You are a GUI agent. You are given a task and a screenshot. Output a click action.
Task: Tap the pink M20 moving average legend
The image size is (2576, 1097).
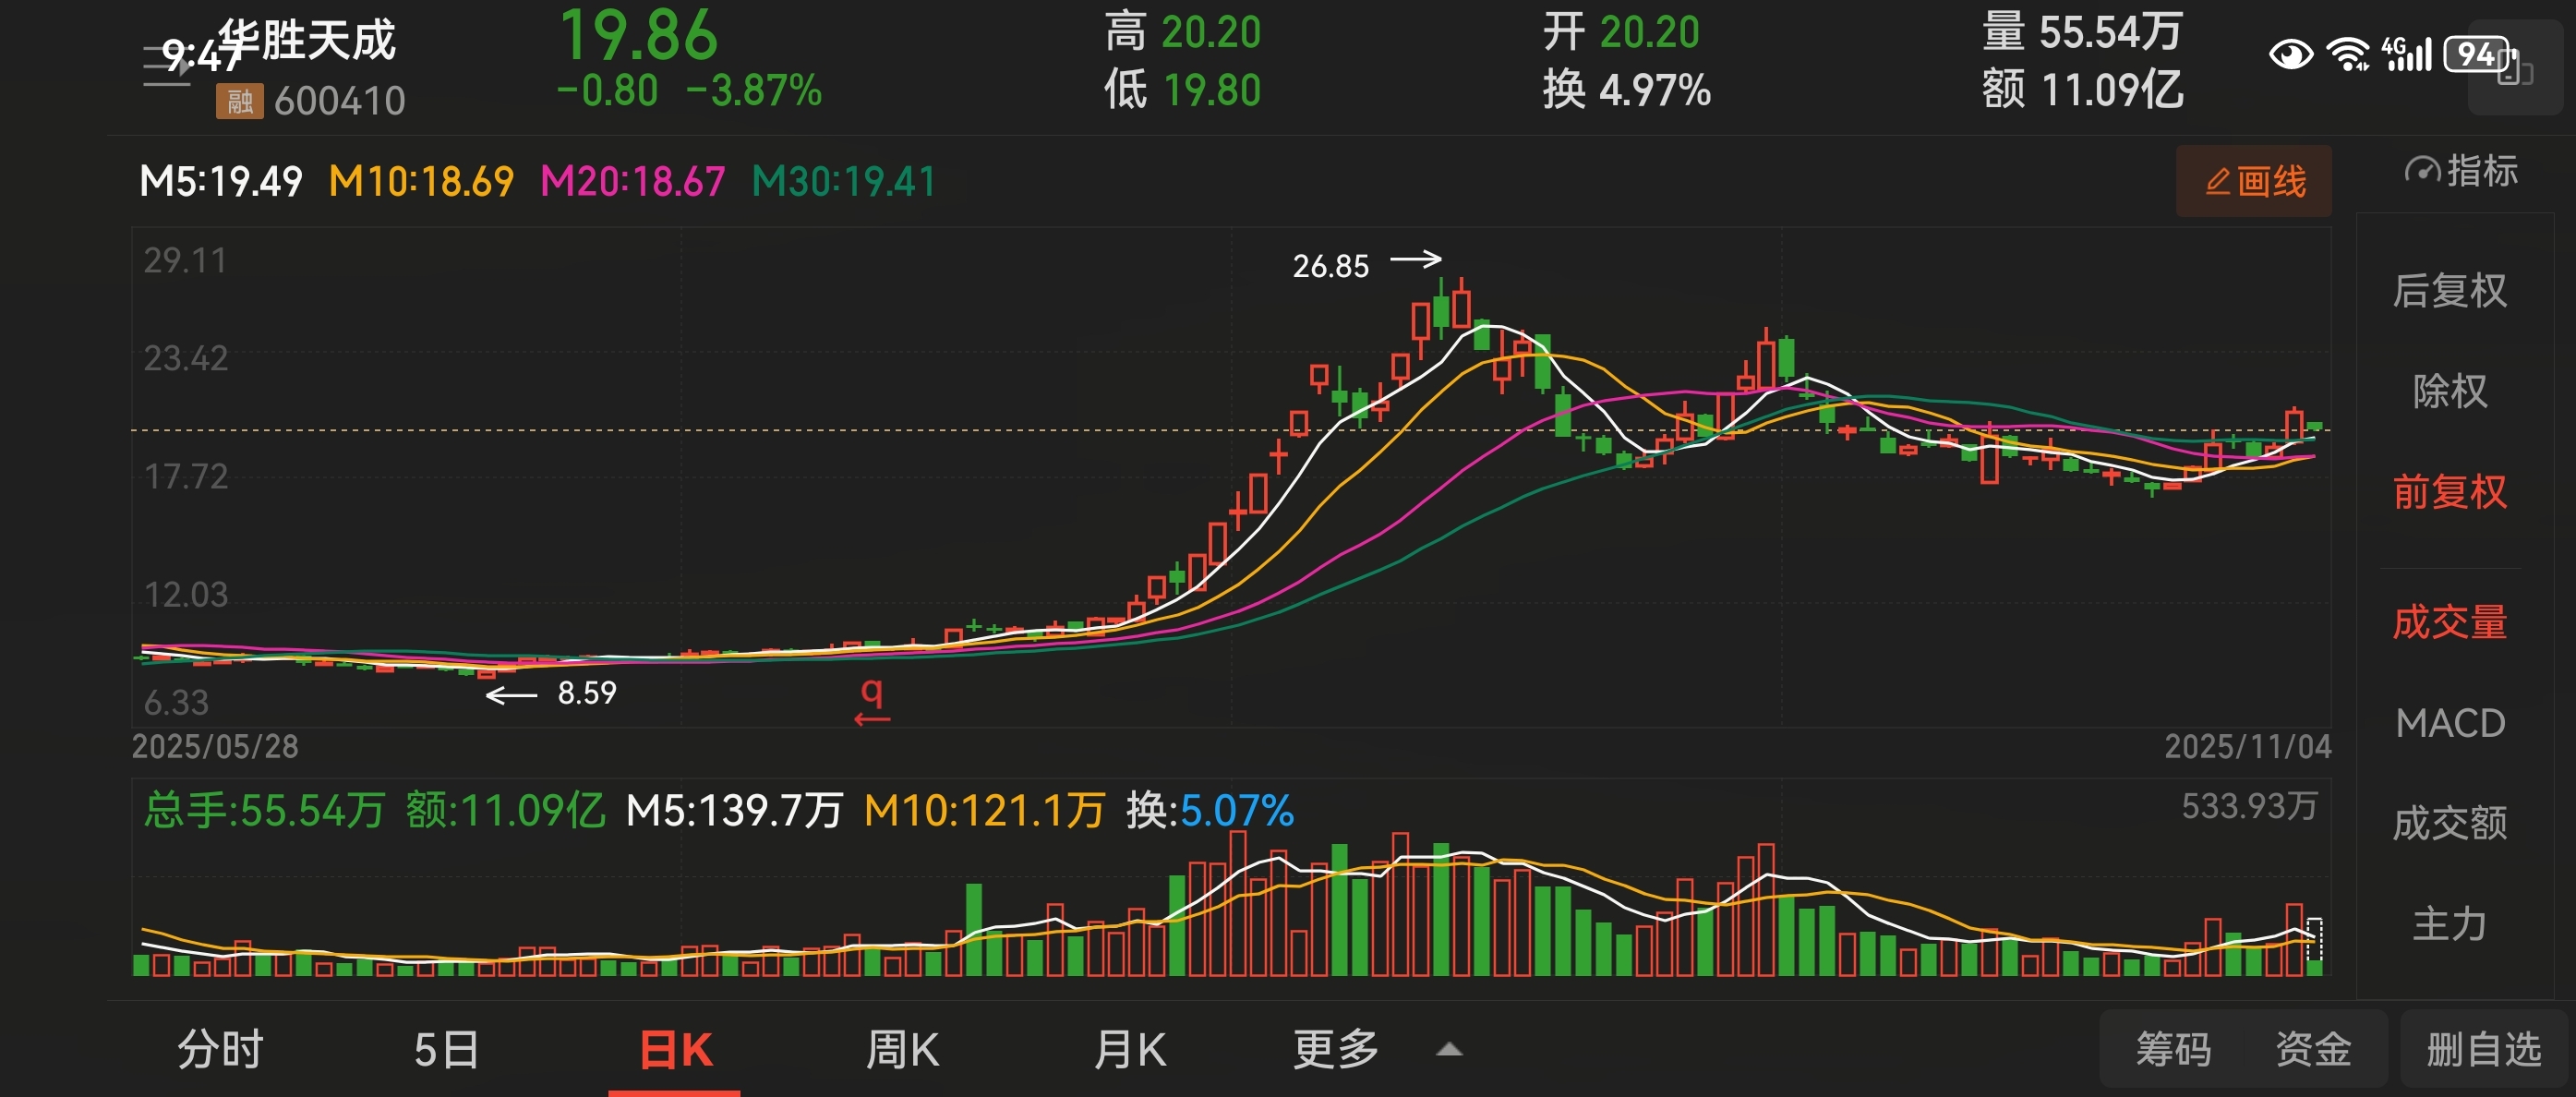[x=632, y=181]
